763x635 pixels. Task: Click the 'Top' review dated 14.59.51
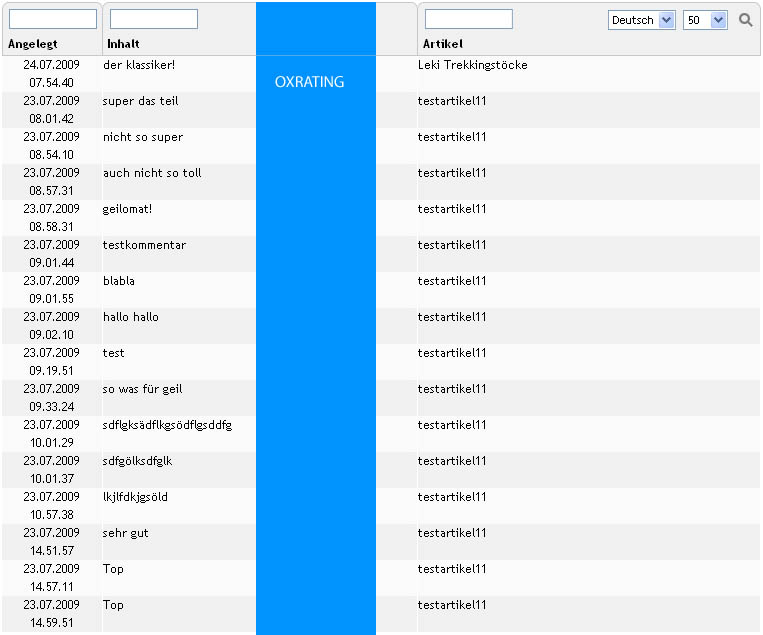point(113,605)
